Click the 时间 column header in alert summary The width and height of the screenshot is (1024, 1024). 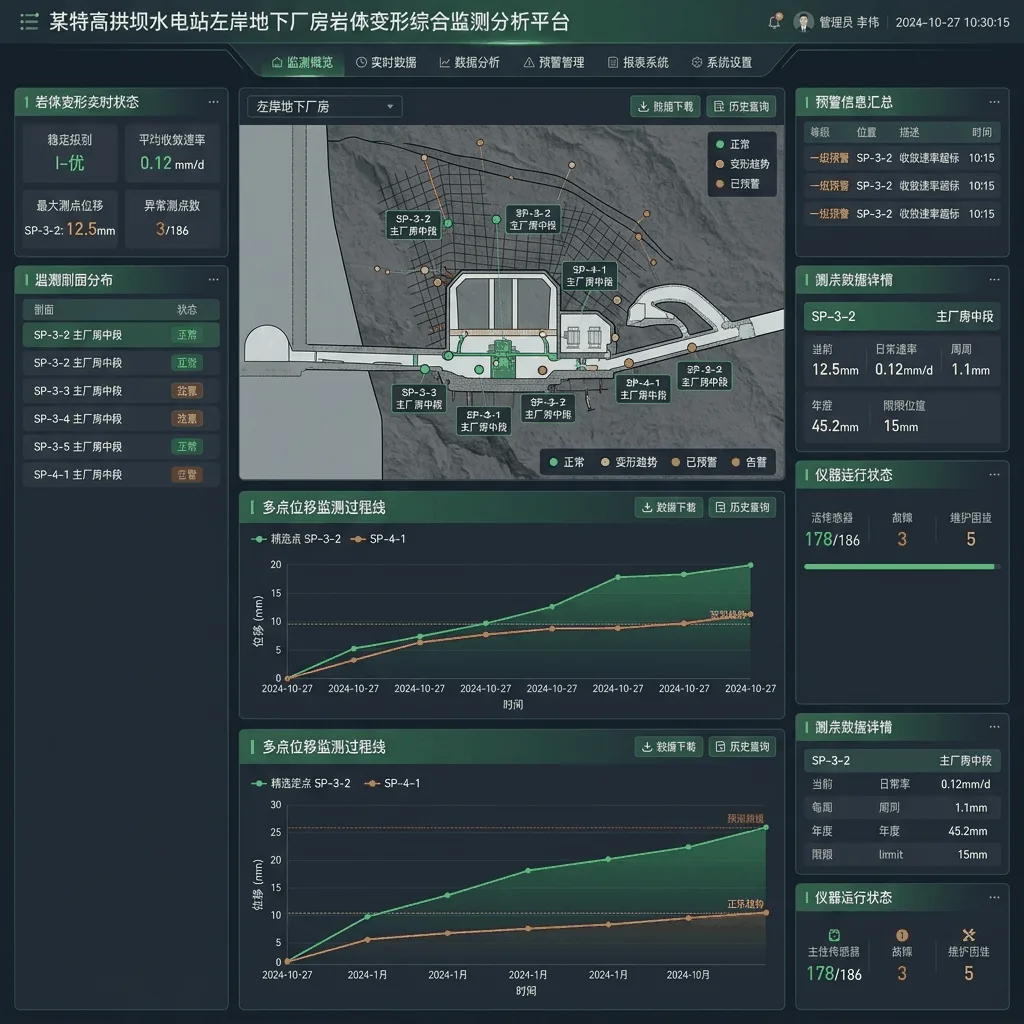(x=982, y=132)
